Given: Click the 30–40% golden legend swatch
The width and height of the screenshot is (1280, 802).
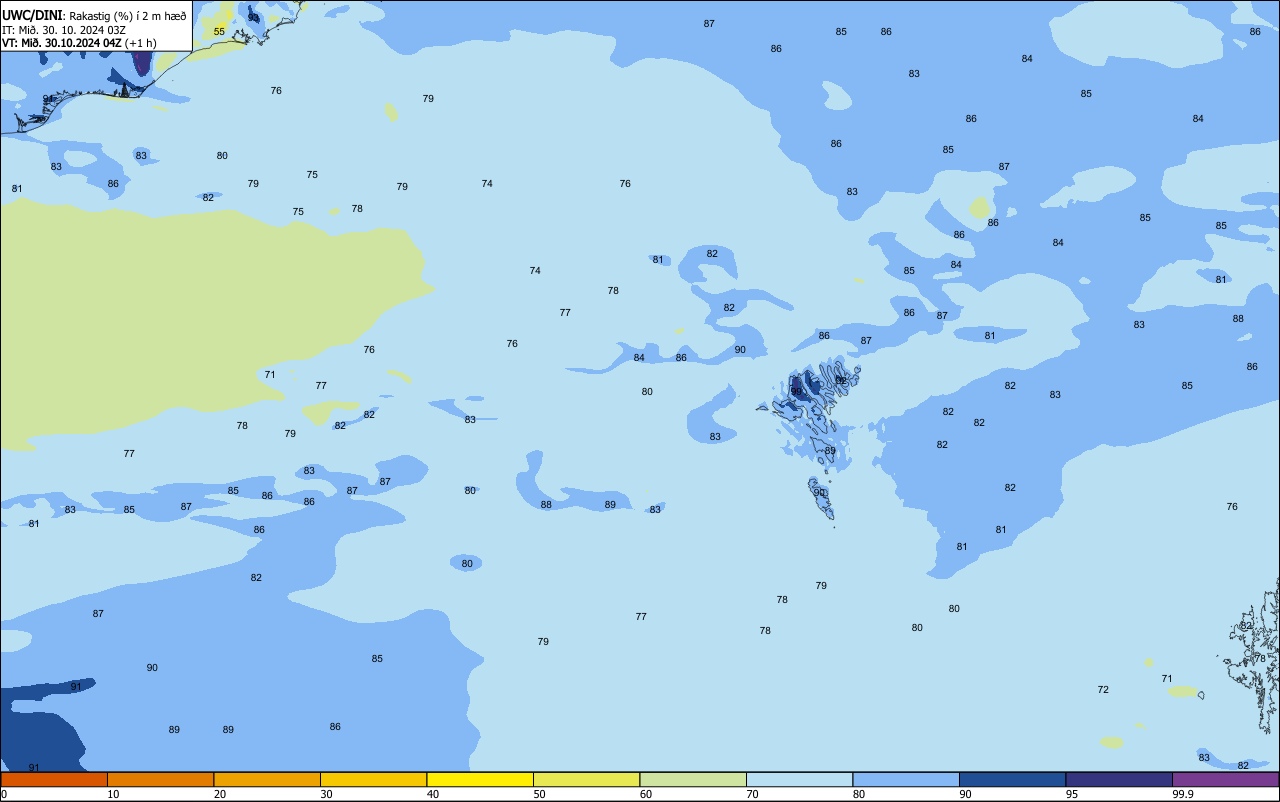Looking at the screenshot, I should [x=373, y=779].
